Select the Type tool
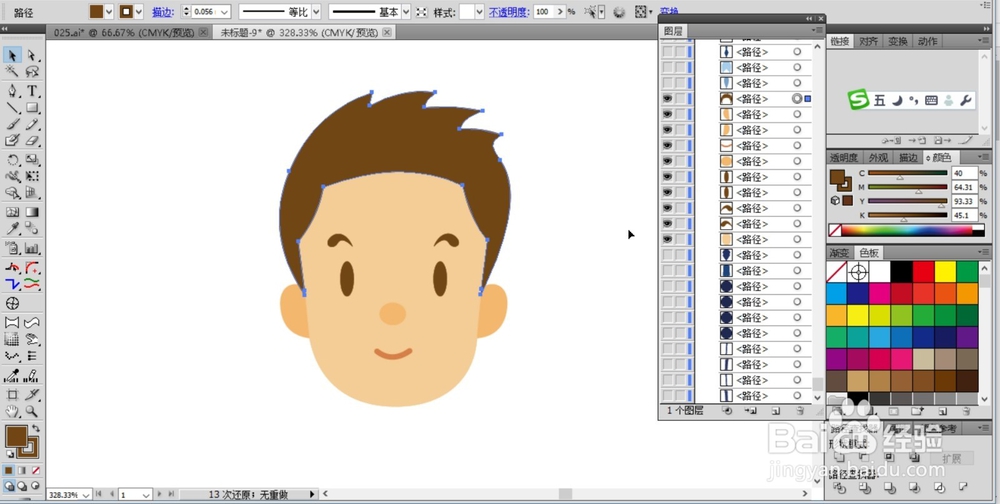 [x=32, y=91]
